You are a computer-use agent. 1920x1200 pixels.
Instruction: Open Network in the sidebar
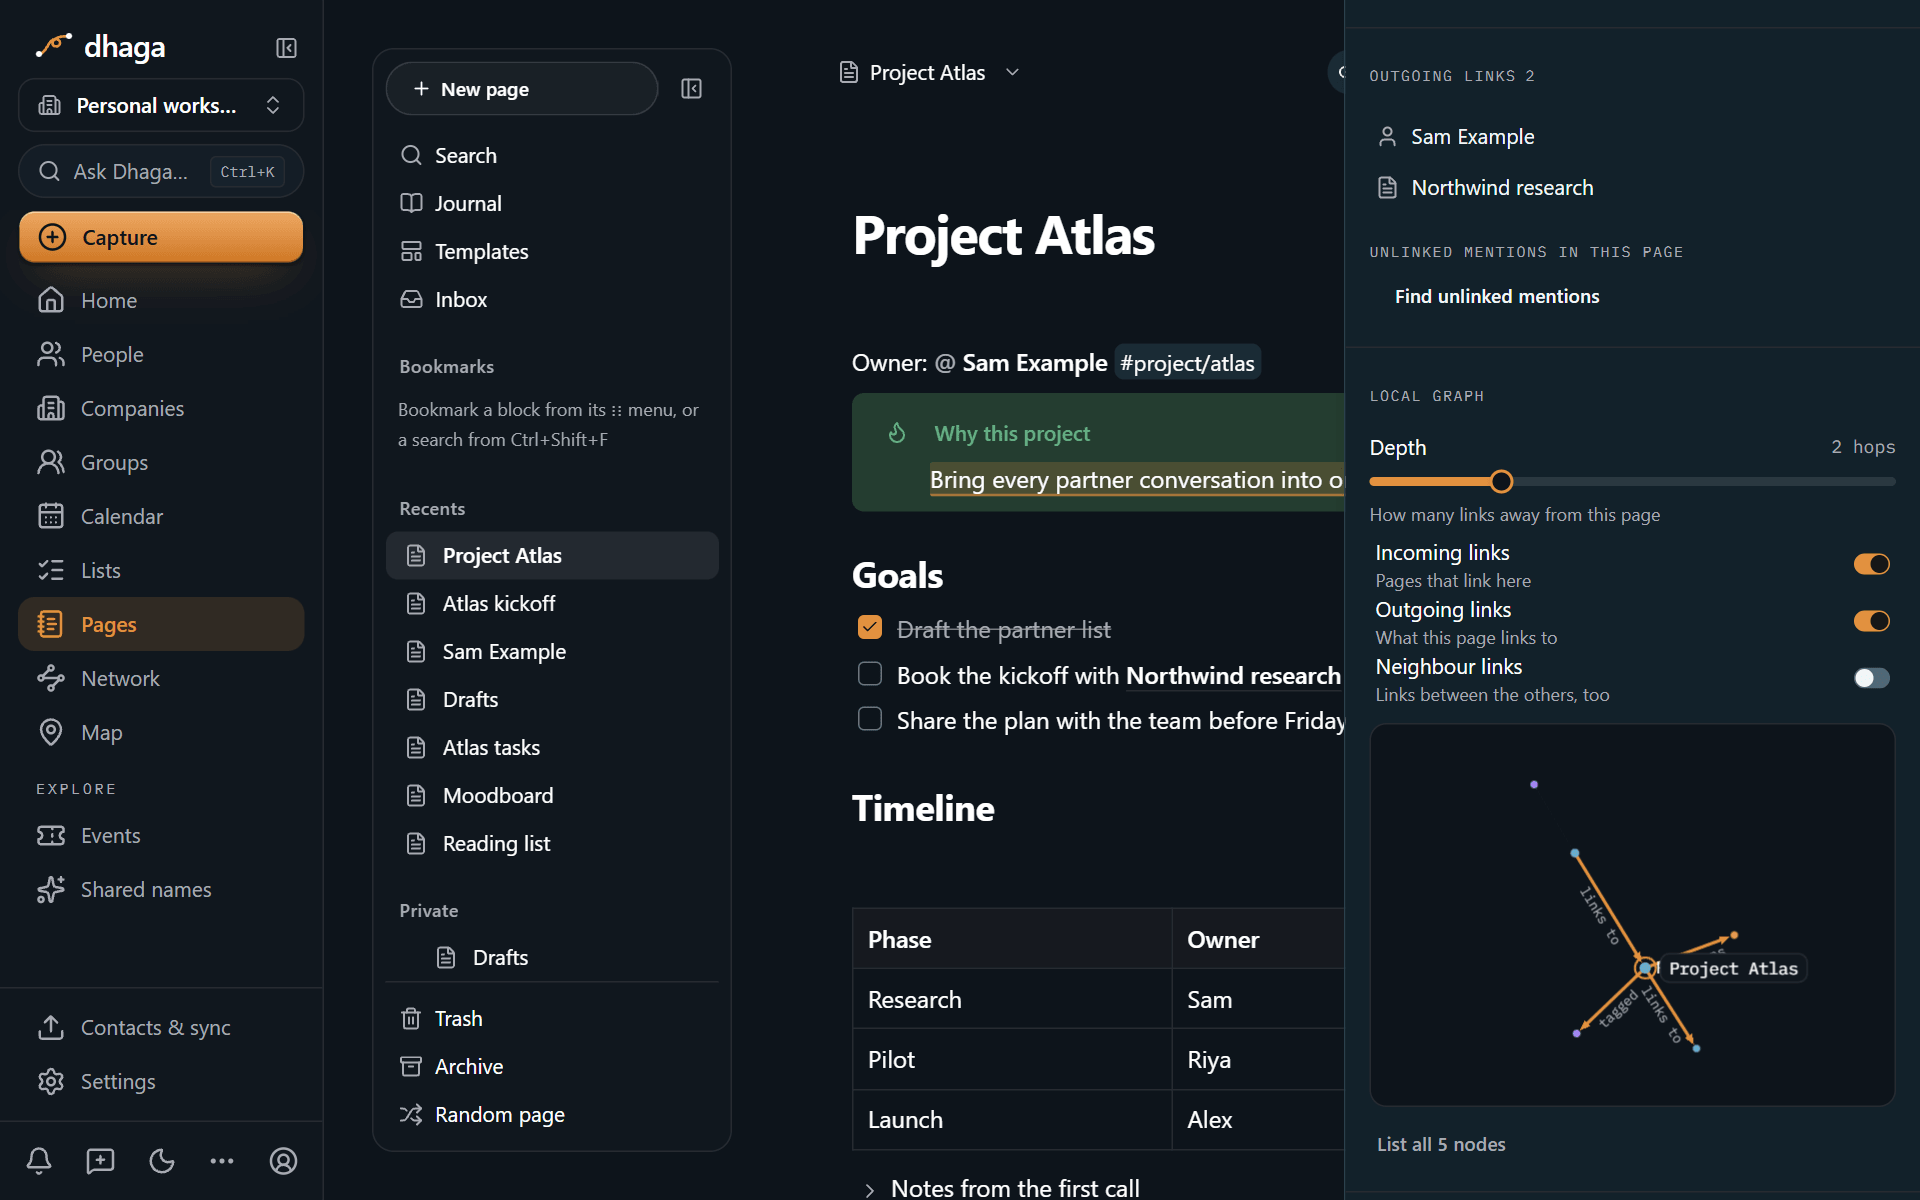coord(161,678)
